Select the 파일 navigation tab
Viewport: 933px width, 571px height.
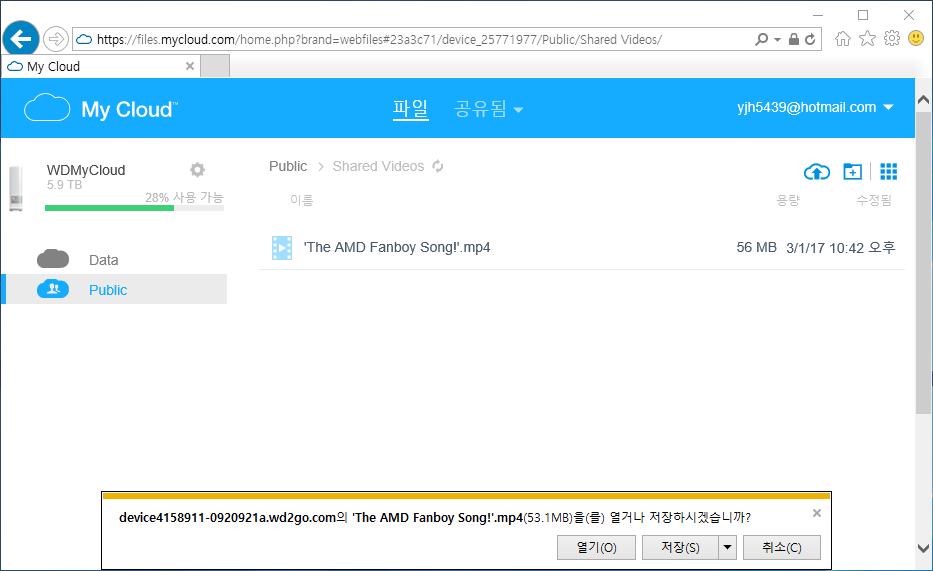(x=411, y=109)
